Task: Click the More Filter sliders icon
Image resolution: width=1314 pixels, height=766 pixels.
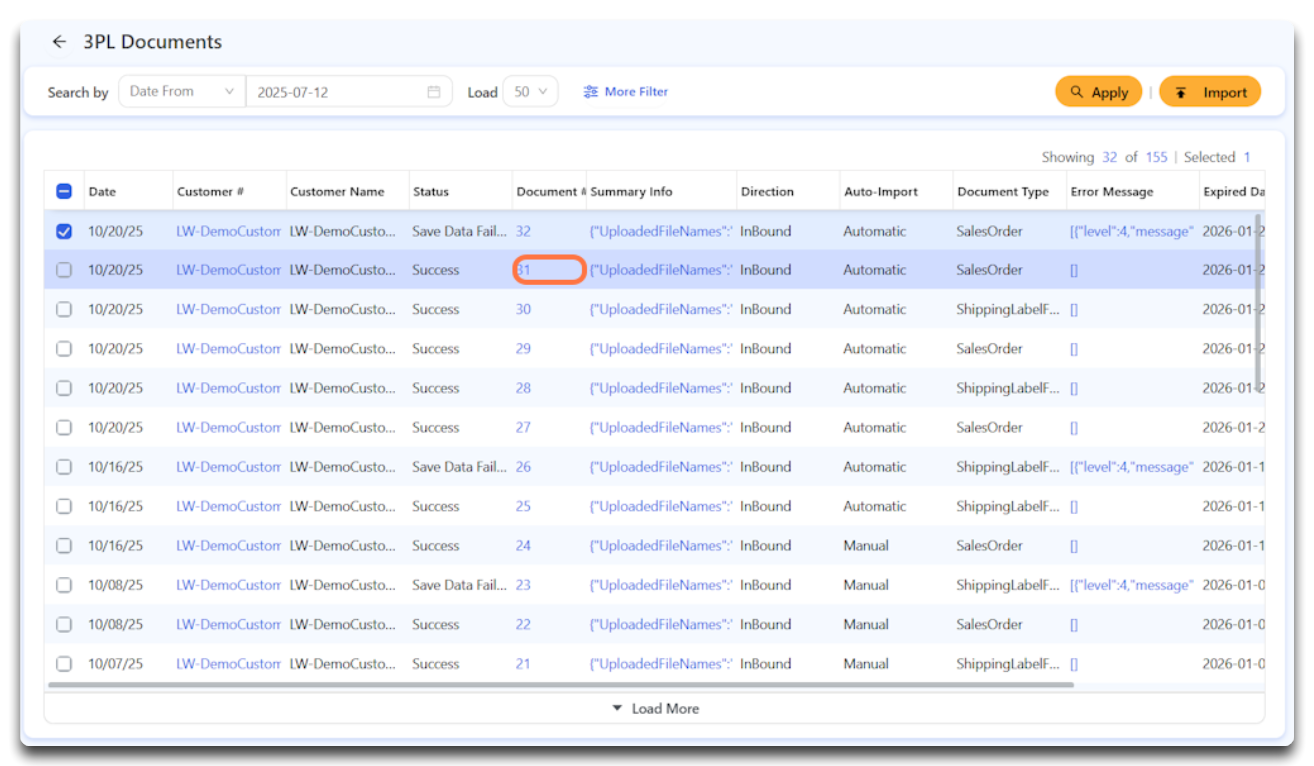Action: tap(591, 92)
